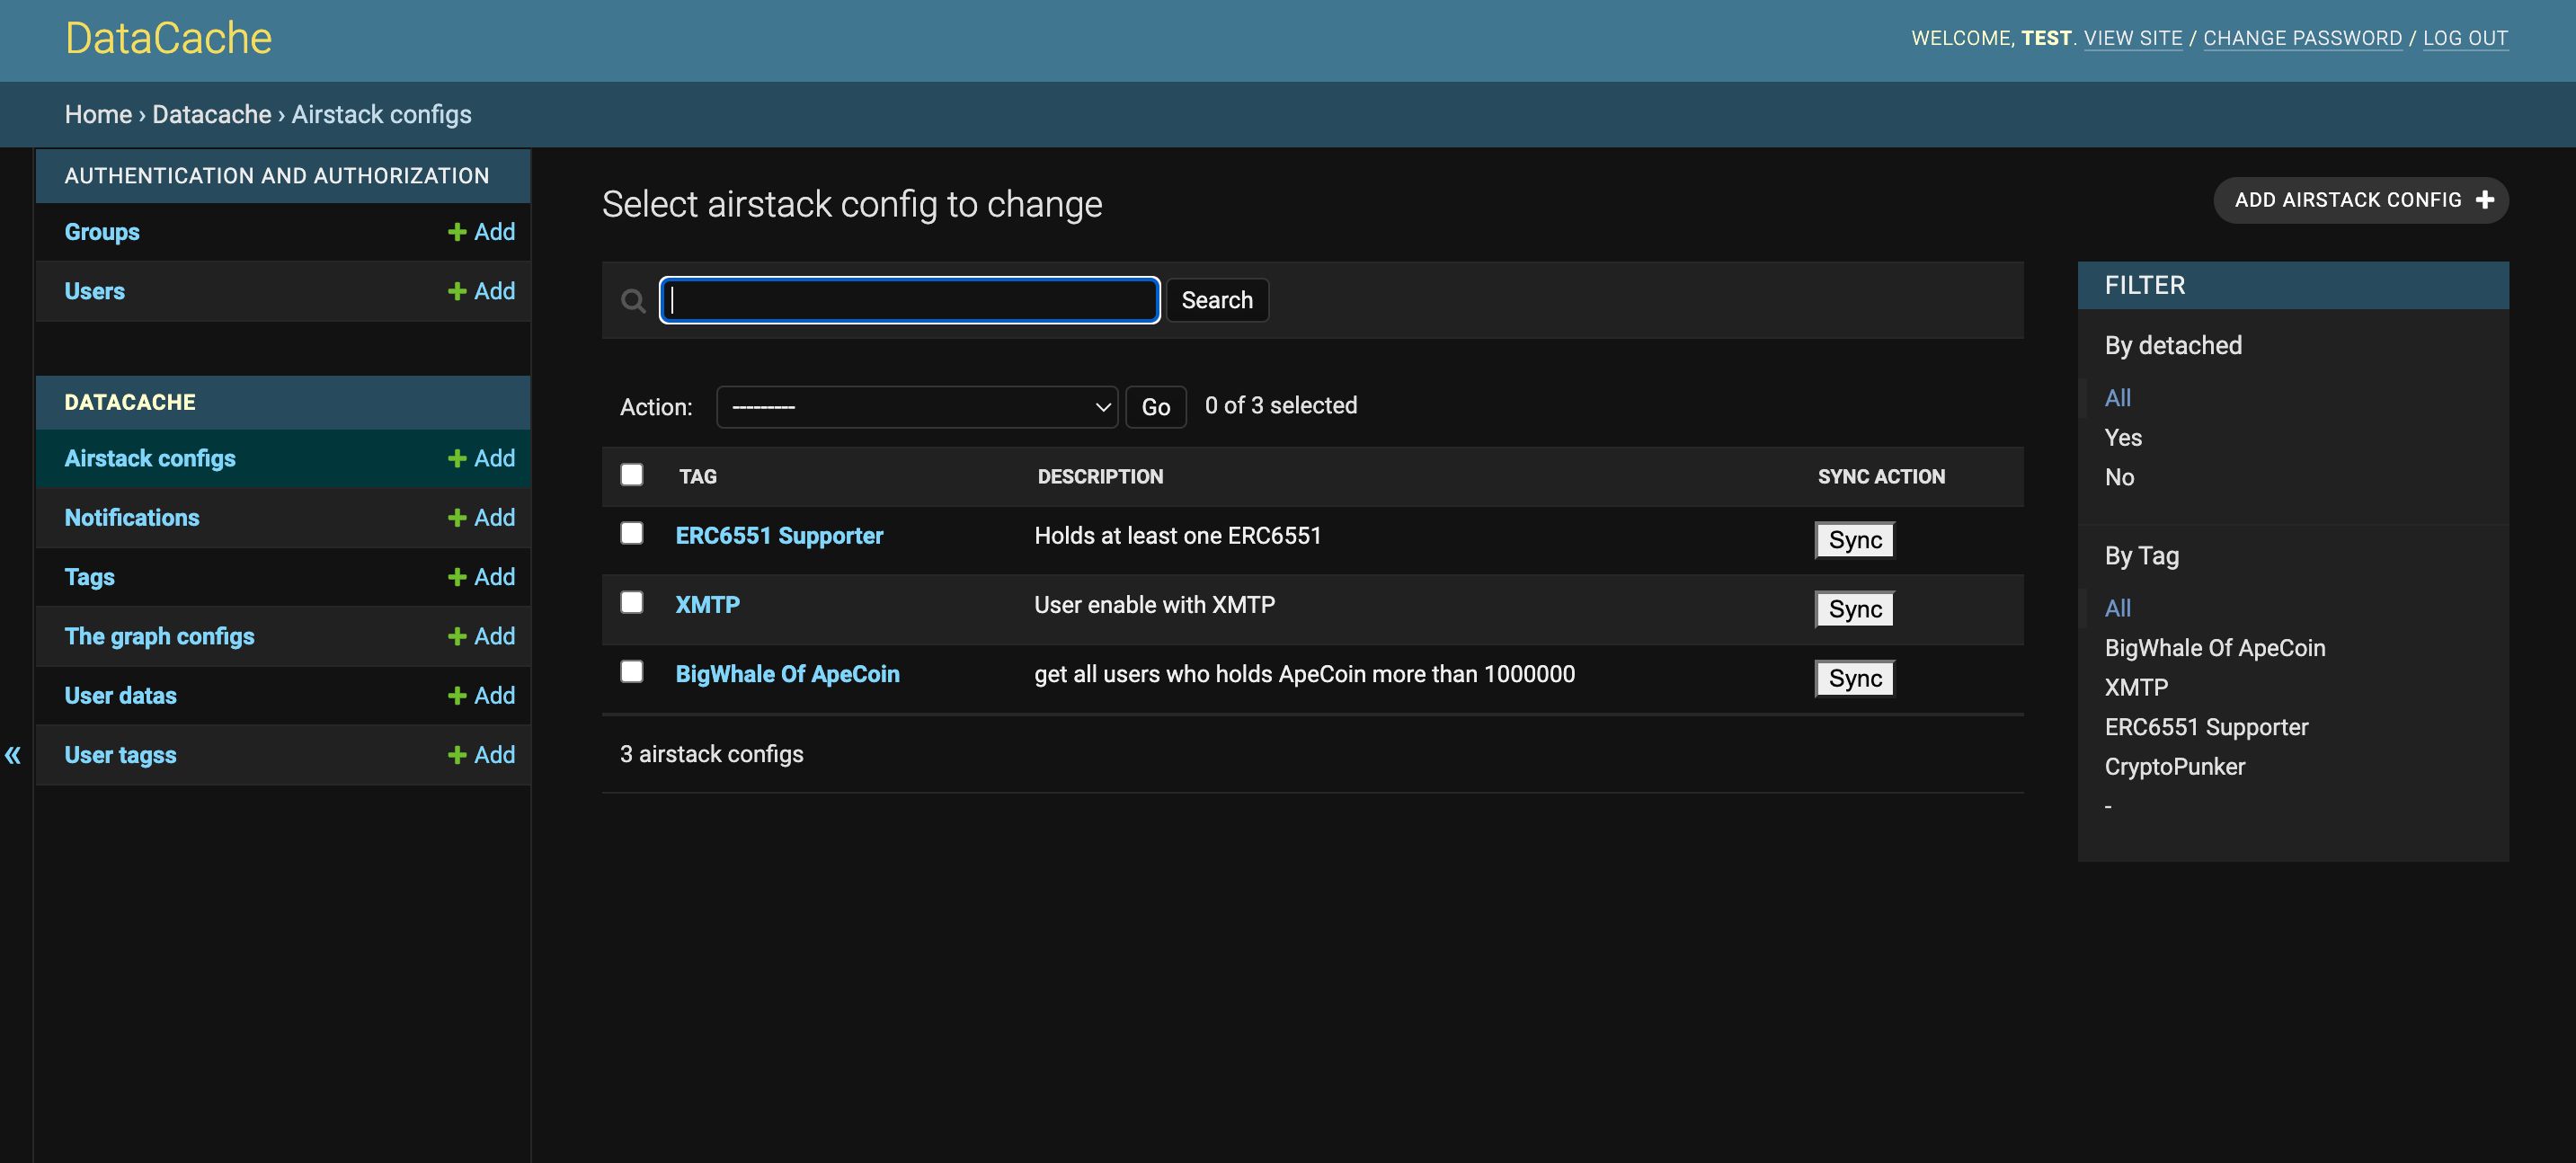Filter By detached: Yes
2576x1163 pixels.
tap(2123, 437)
